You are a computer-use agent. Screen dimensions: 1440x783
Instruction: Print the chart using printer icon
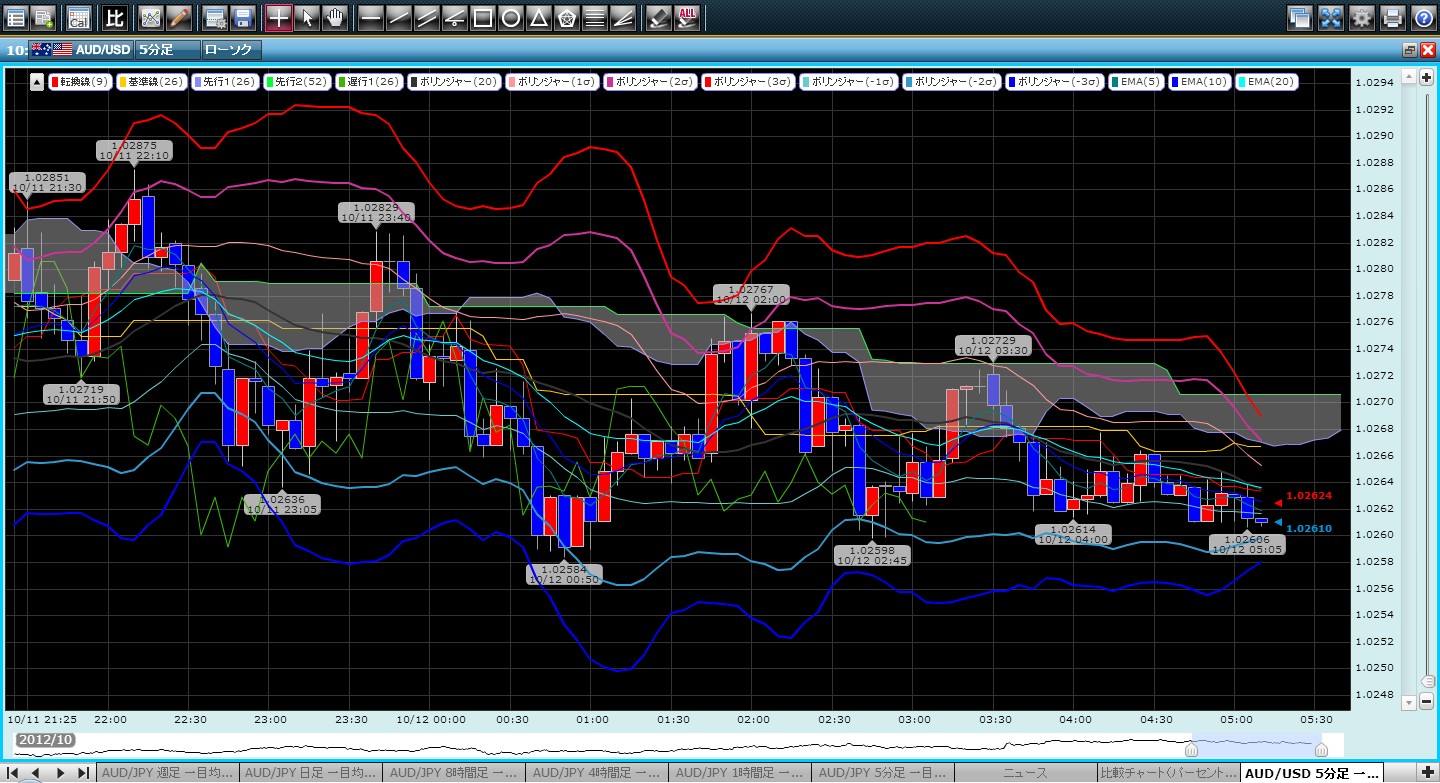[1392, 17]
